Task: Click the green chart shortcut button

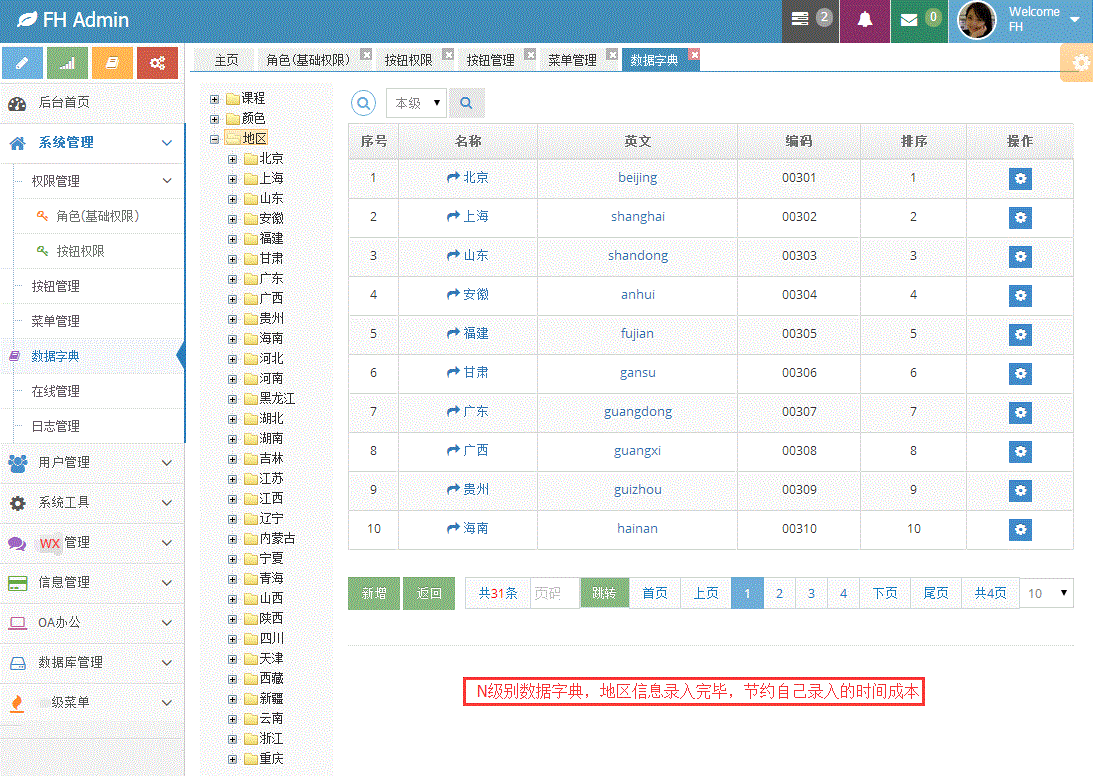Action: pos(67,63)
